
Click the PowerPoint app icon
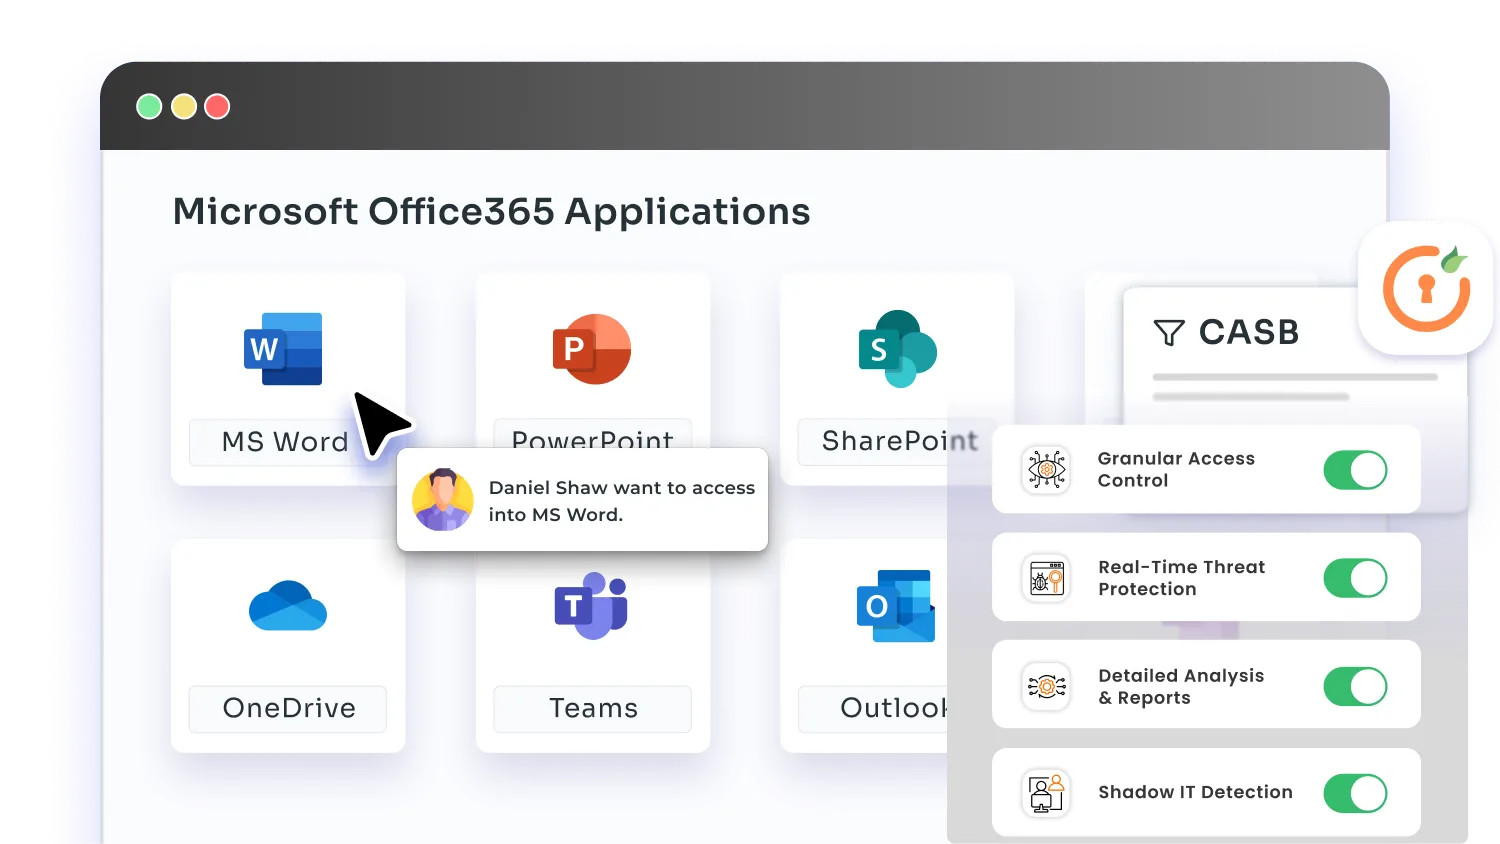(x=592, y=349)
